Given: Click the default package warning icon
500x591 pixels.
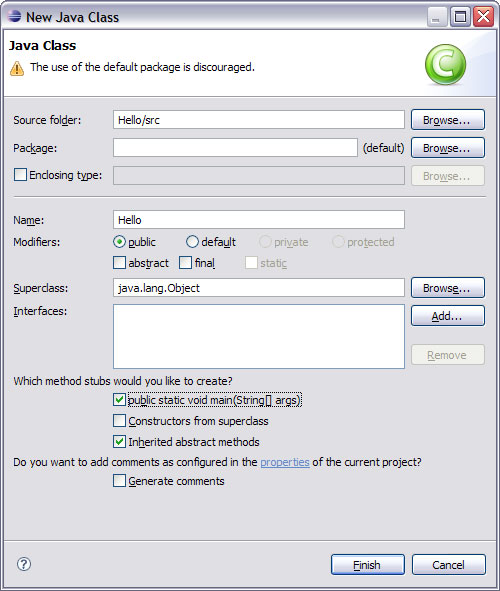Looking at the screenshot, I should [17, 68].
